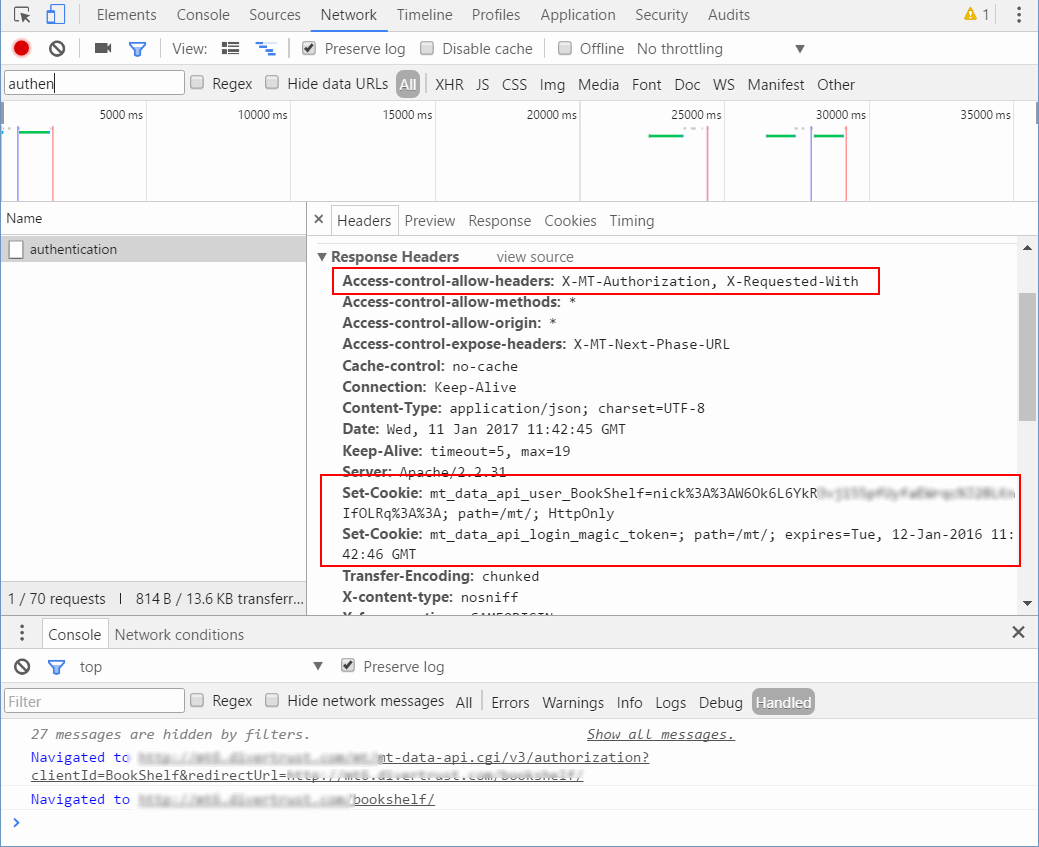Toggle the device toolbar icon

click(x=55, y=14)
